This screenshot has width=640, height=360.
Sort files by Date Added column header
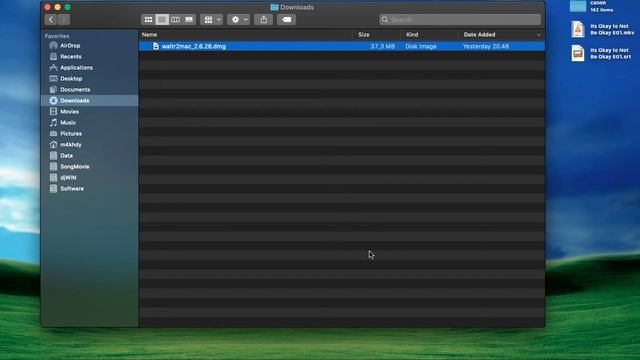[479, 35]
